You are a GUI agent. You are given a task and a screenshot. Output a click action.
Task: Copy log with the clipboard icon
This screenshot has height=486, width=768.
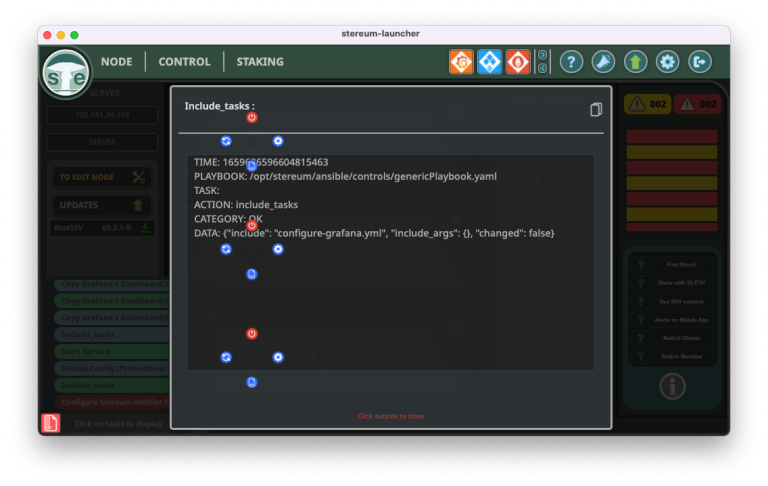click(x=596, y=109)
